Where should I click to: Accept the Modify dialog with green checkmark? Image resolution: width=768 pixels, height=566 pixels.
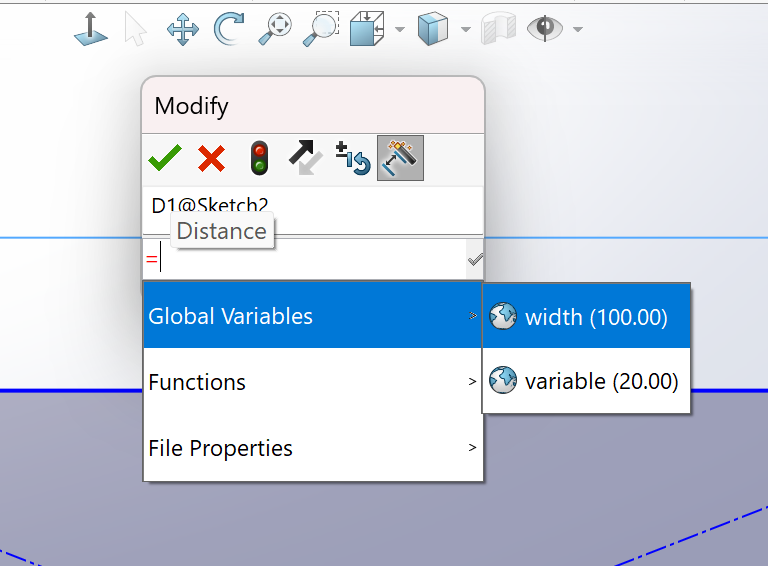pyautogui.click(x=165, y=158)
